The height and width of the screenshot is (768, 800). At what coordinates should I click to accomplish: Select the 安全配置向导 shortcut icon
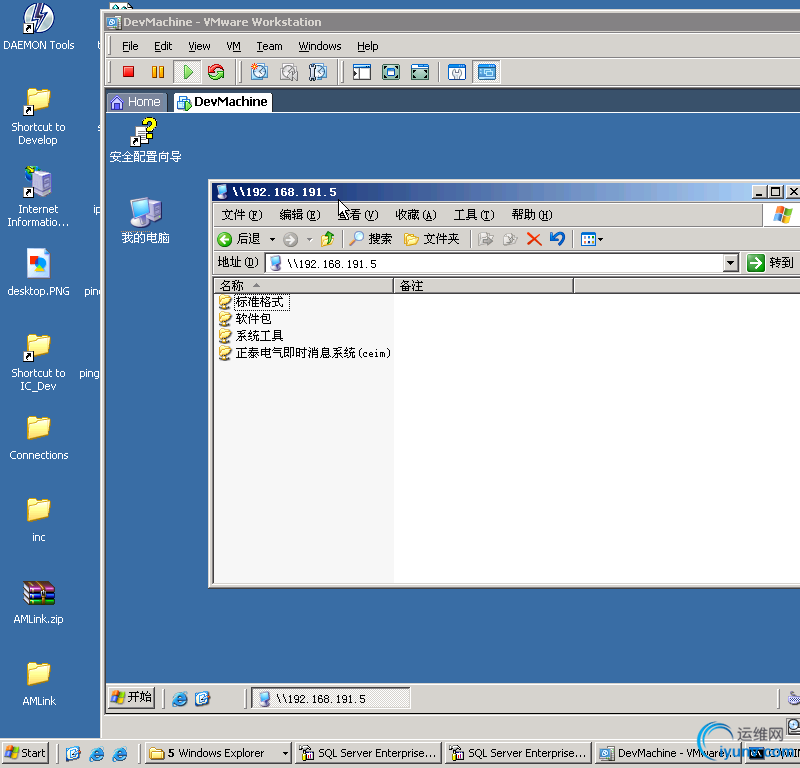coord(145,140)
